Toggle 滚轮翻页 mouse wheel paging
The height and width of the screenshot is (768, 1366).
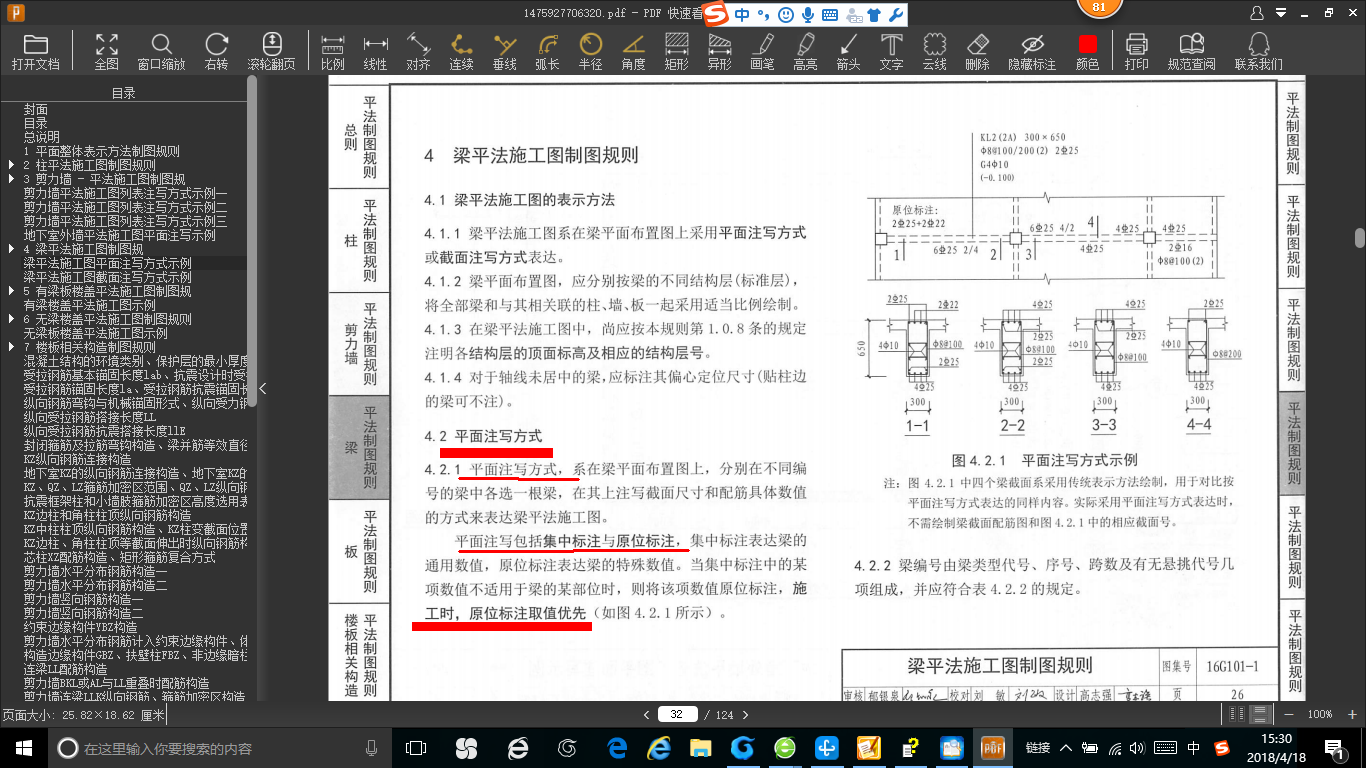pos(271,52)
